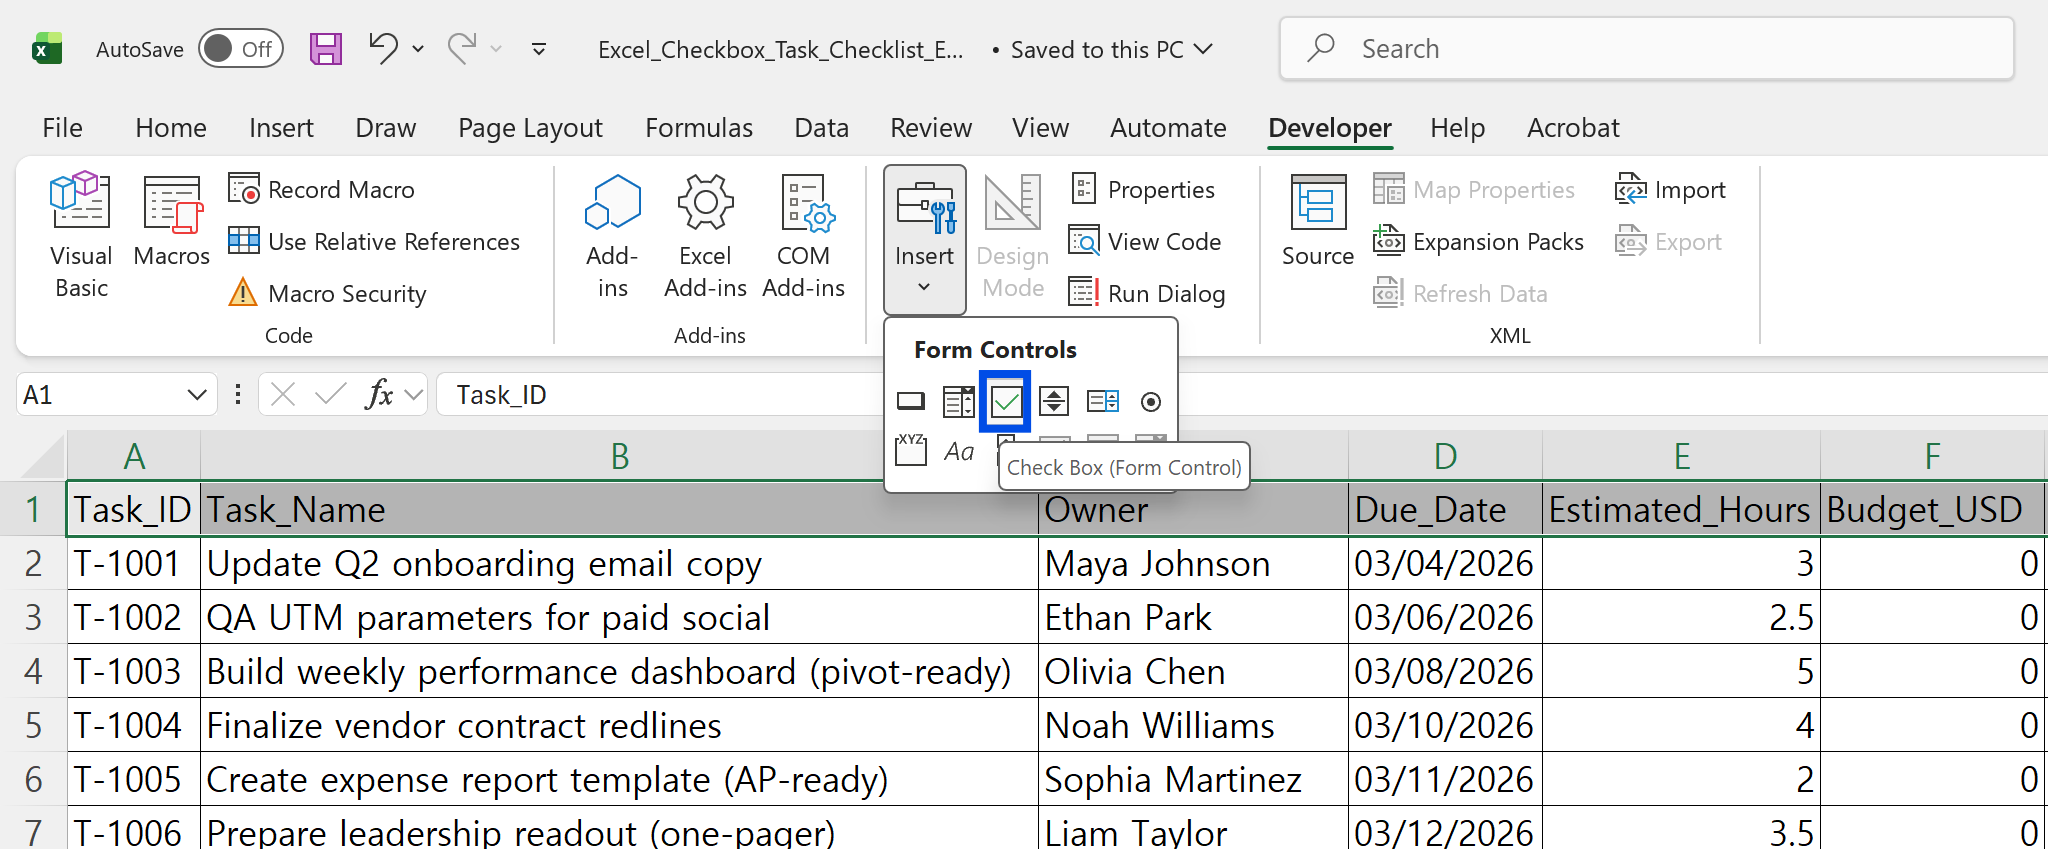This screenshot has width=2048, height=849.
Task: Open the Page Layout tab
Action: click(530, 128)
